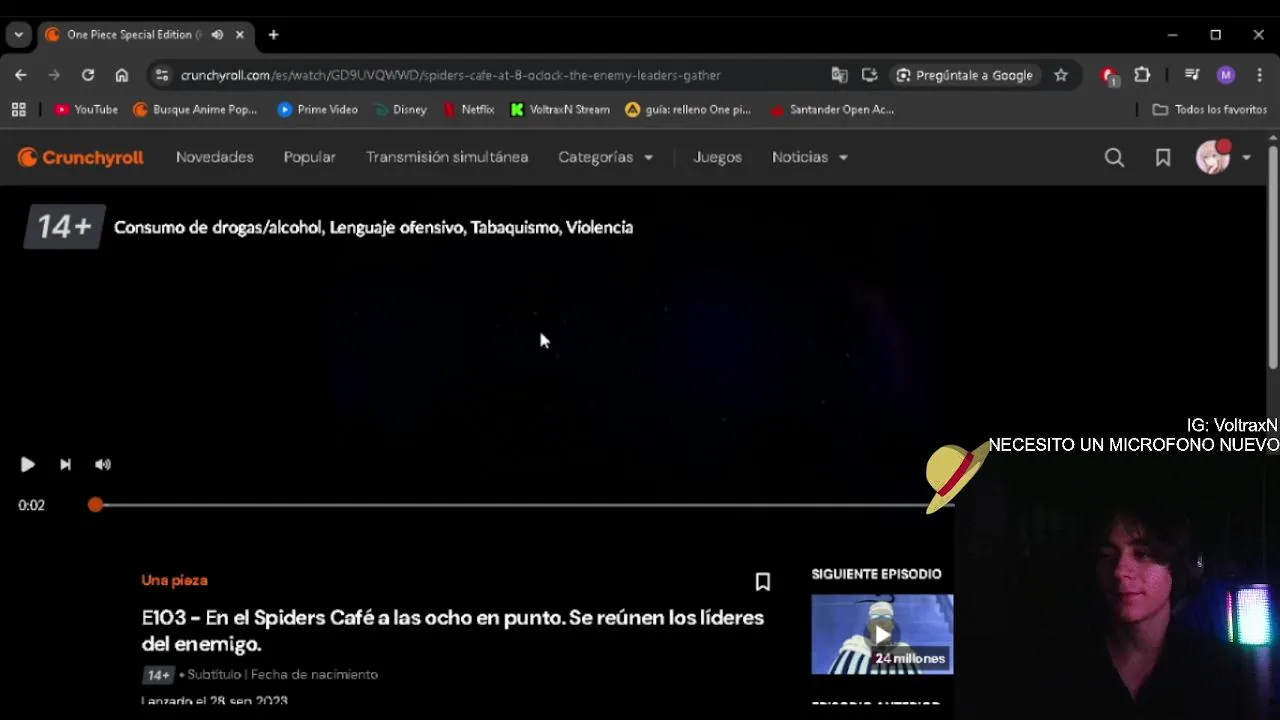Open the icon right of the translate icon
This screenshot has height=720, width=1280.
pyautogui.click(x=869, y=75)
